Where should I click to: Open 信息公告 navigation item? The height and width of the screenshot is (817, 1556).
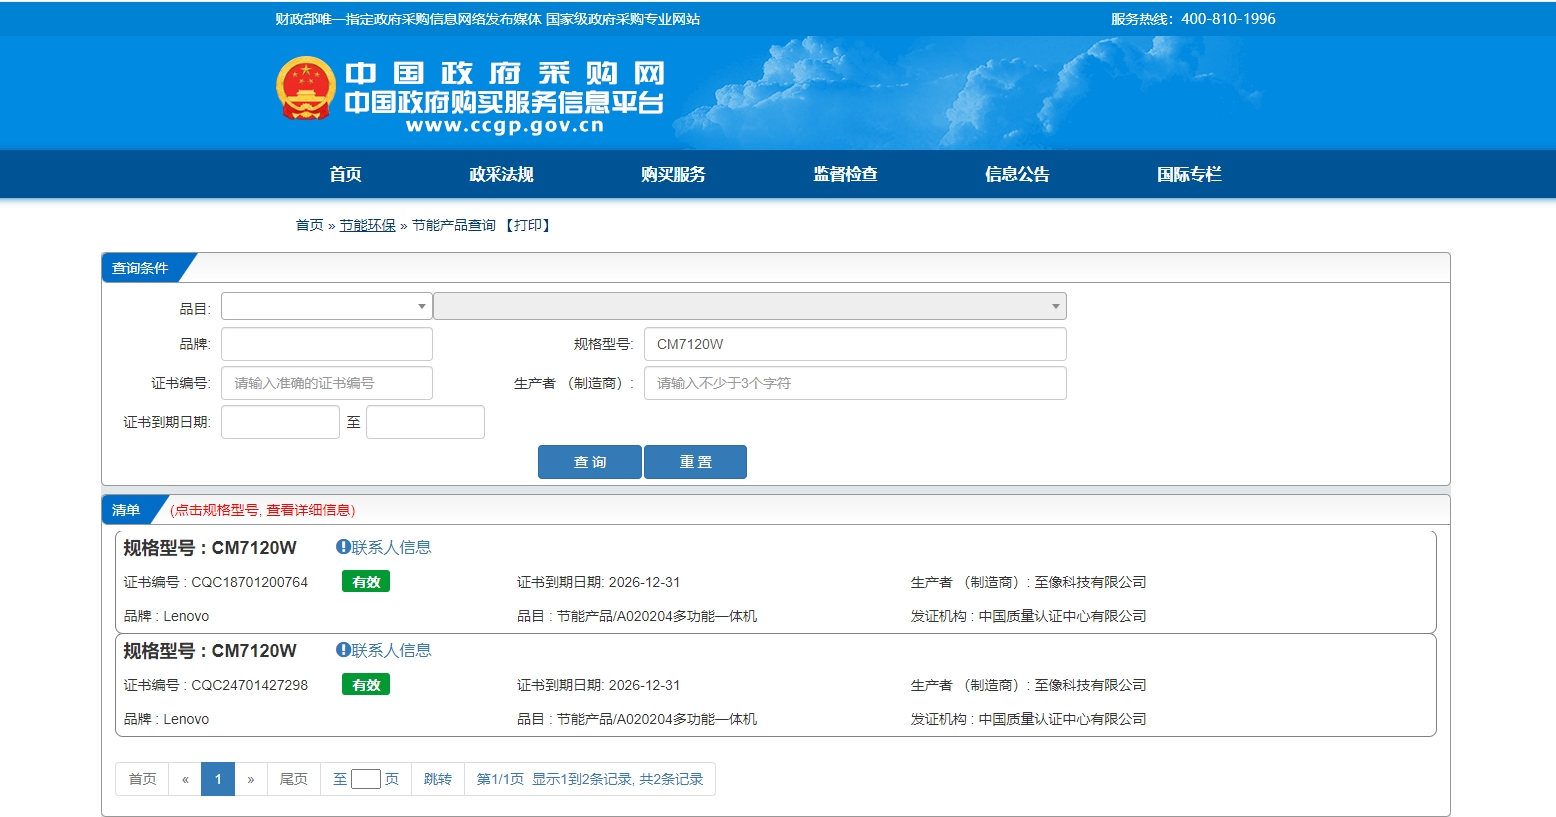[1017, 174]
